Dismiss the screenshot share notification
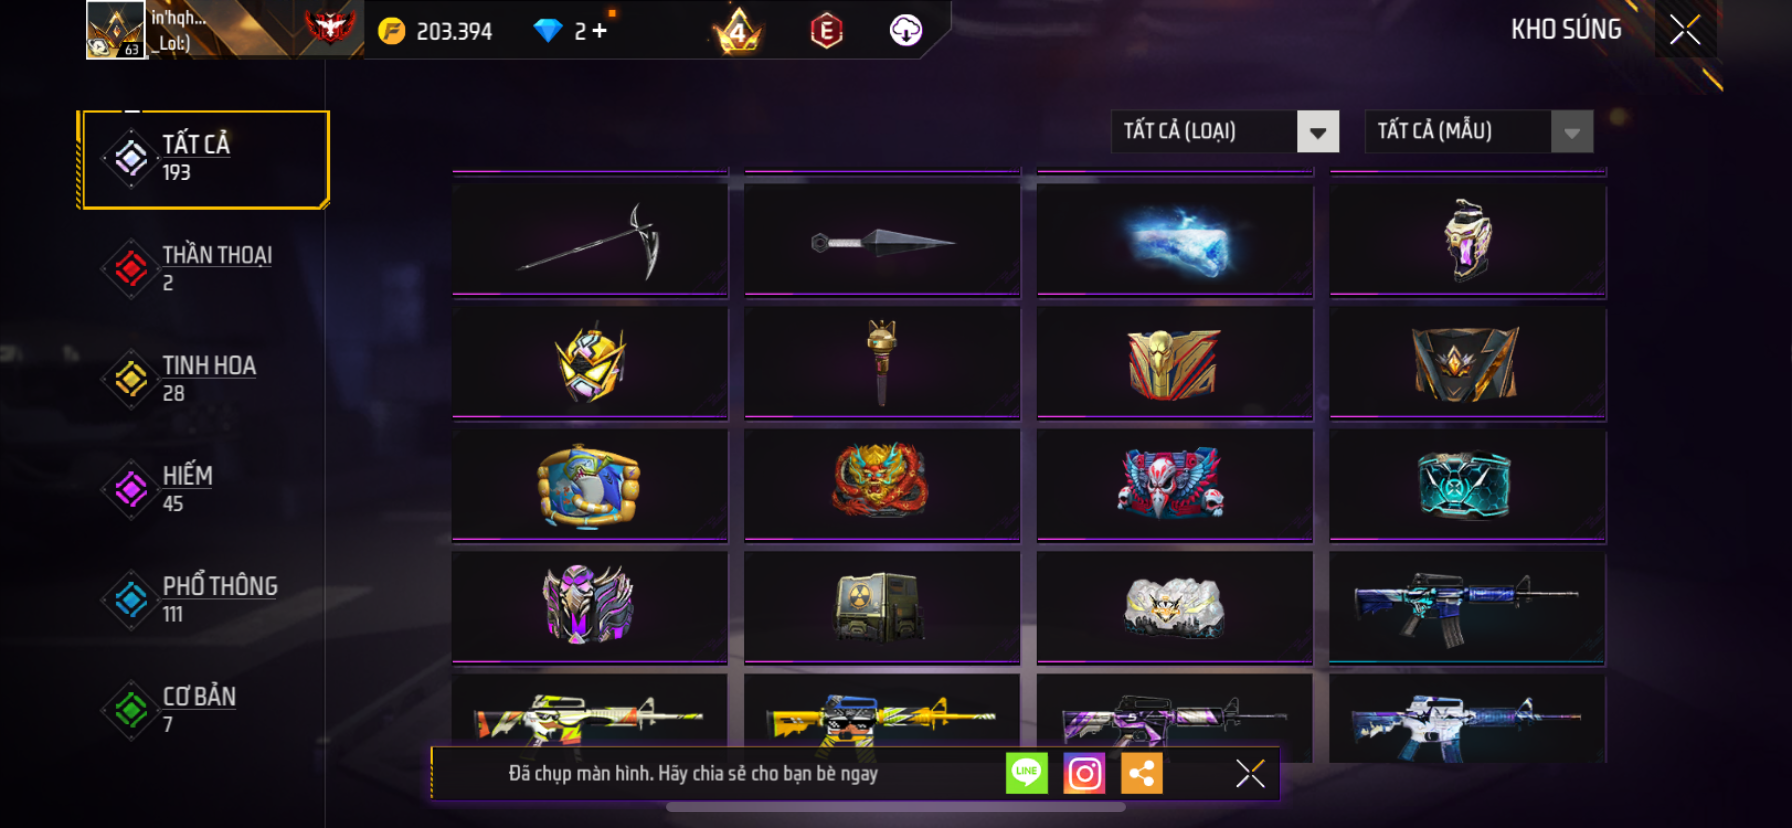 [x=1250, y=773]
